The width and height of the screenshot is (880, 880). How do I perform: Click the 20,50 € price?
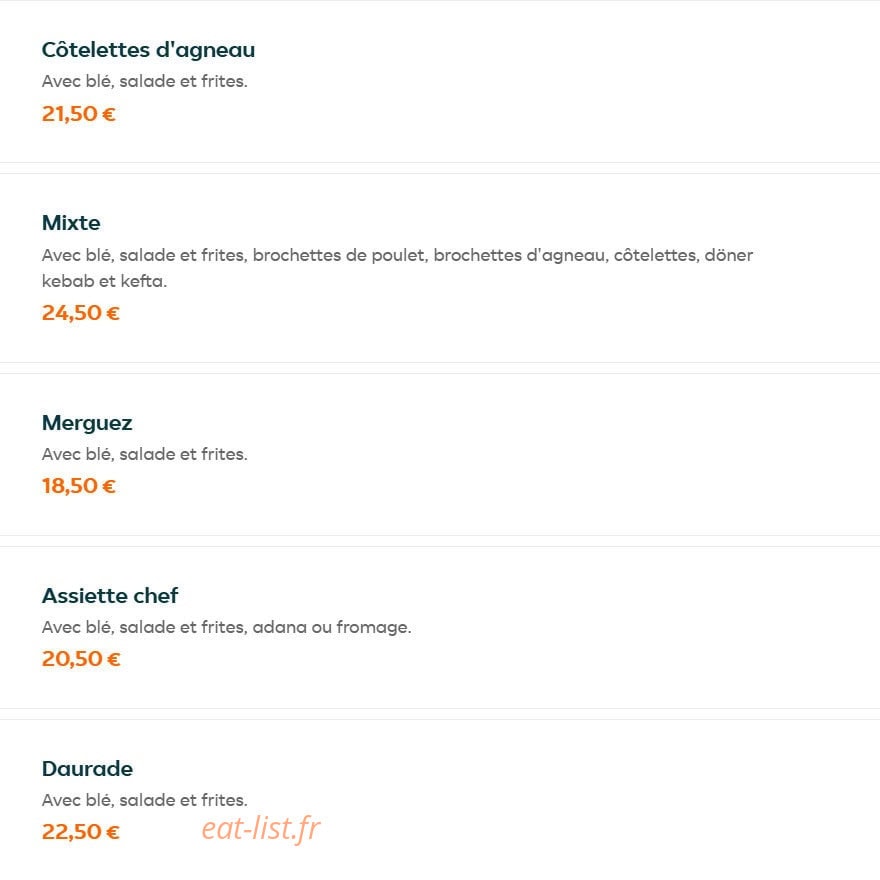(81, 658)
